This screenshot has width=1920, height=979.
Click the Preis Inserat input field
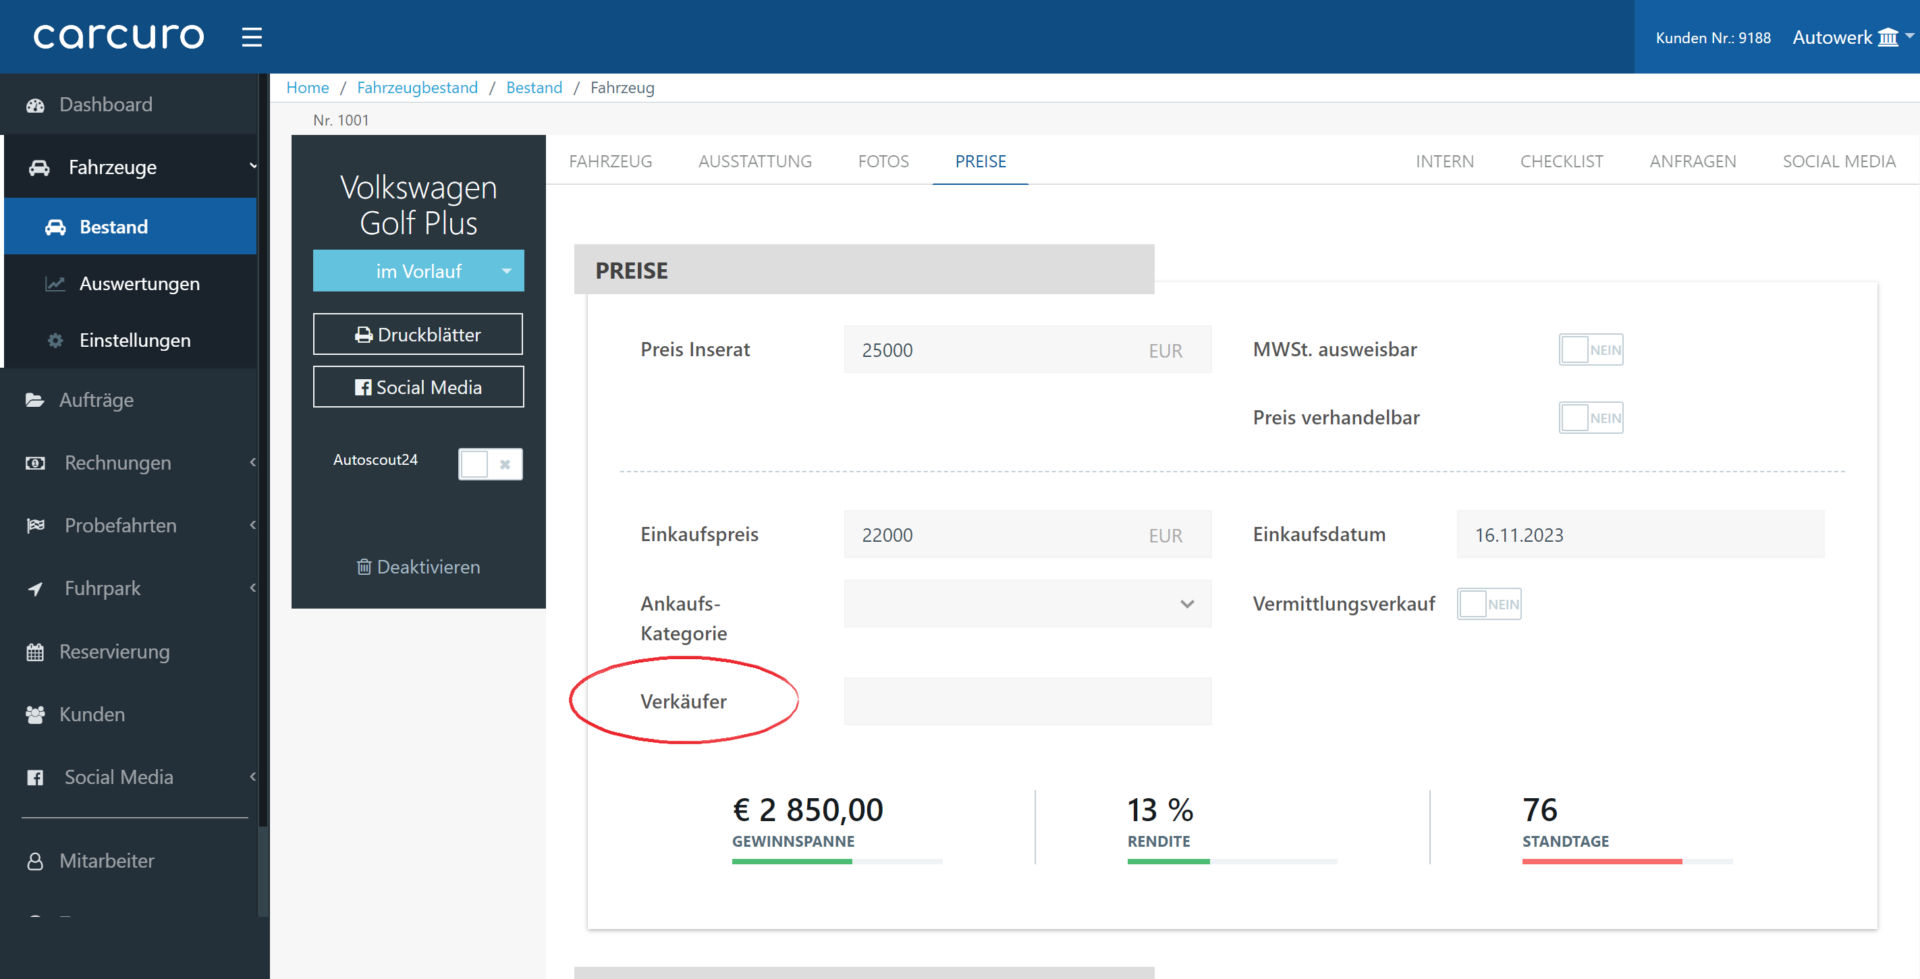click(x=1027, y=350)
